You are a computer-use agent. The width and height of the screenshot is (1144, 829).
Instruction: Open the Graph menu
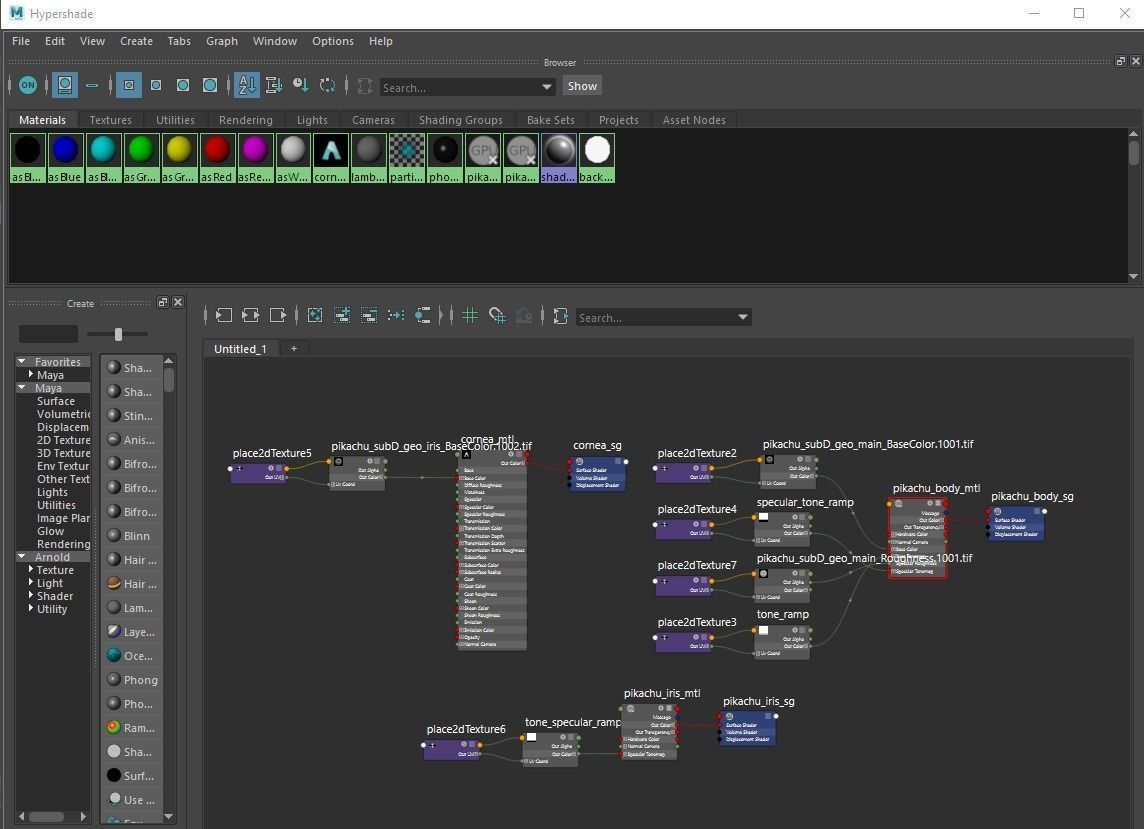(x=222, y=41)
